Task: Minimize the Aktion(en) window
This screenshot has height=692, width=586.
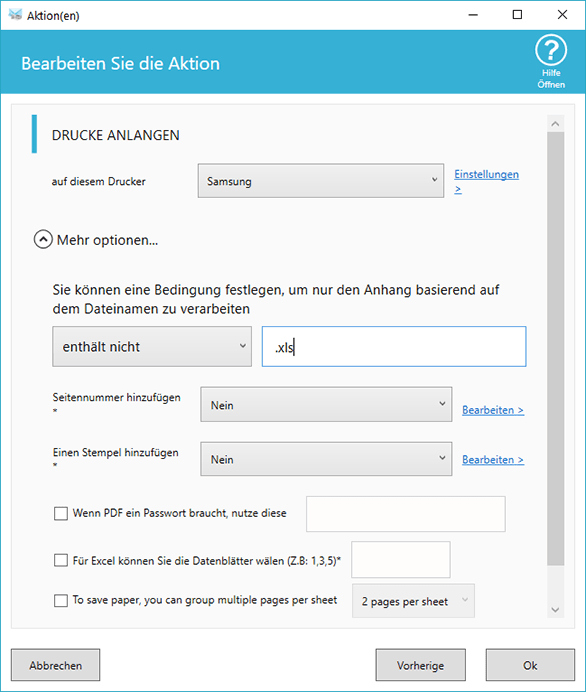Action: [x=473, y=15]
